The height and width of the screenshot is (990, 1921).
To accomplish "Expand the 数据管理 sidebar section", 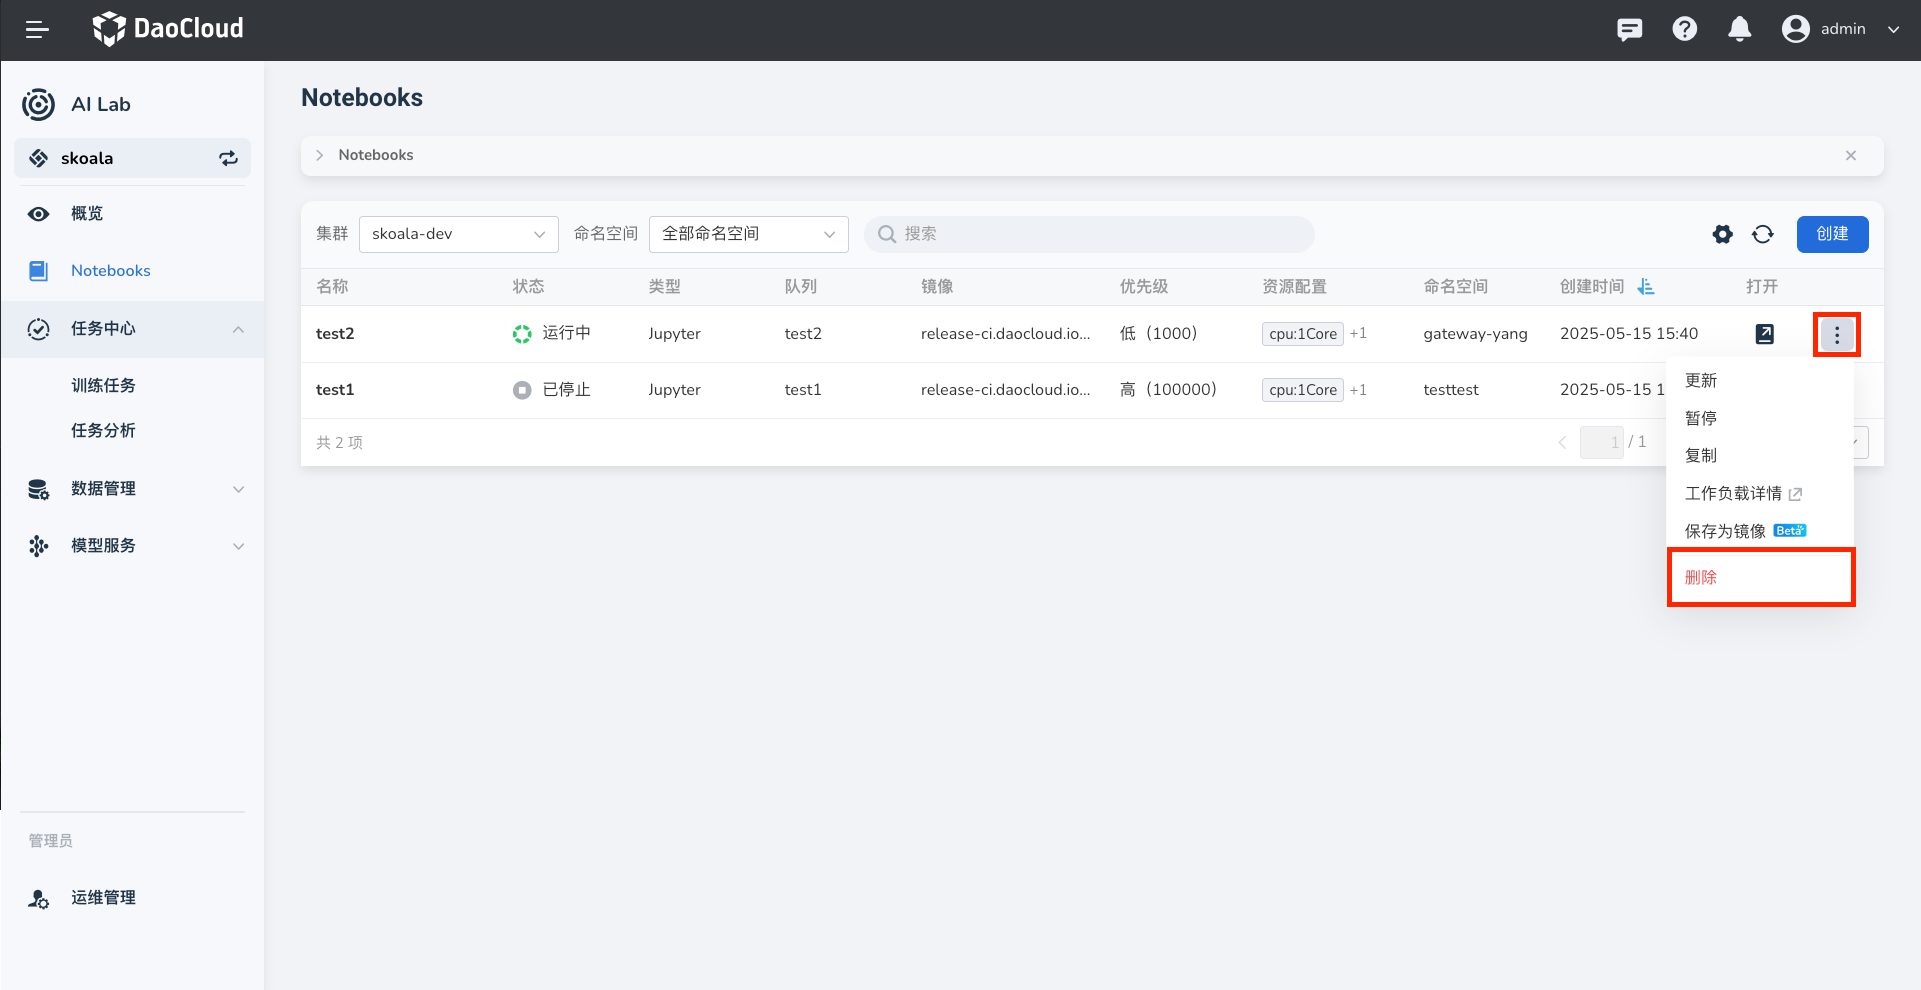I will [133, 489].
